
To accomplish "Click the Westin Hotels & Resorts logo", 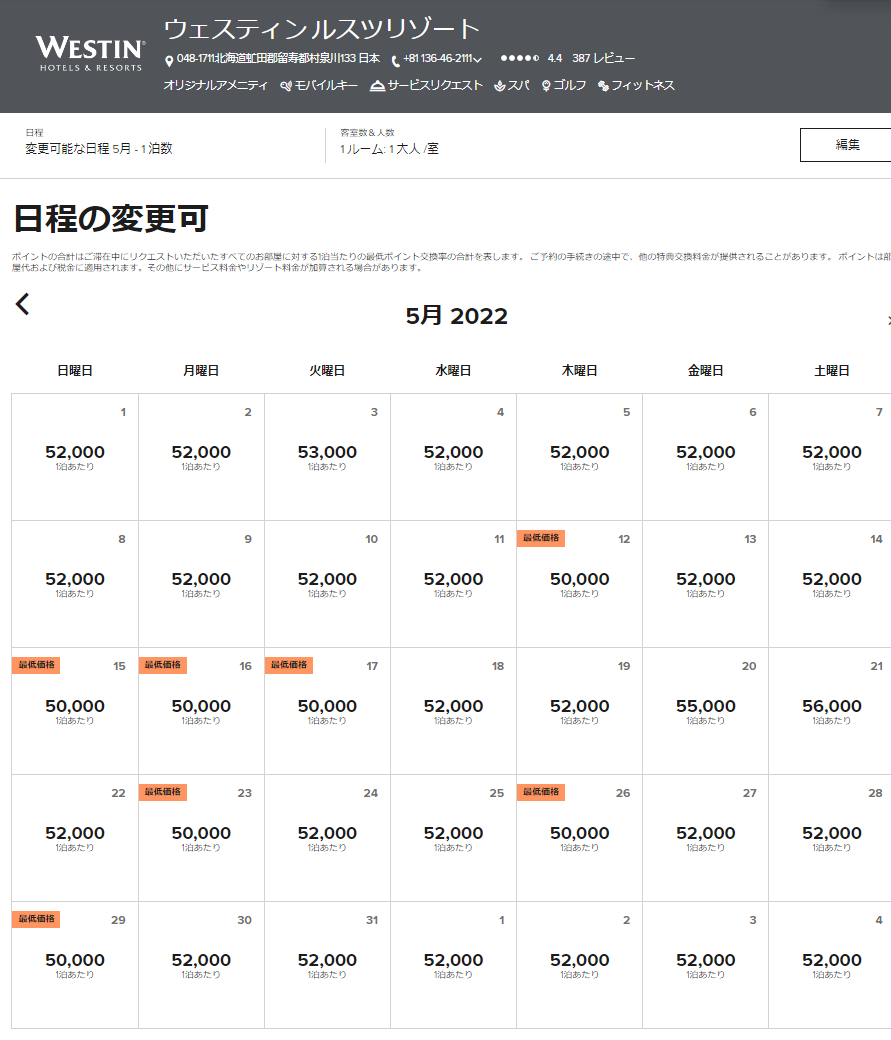I will point(89,53).
